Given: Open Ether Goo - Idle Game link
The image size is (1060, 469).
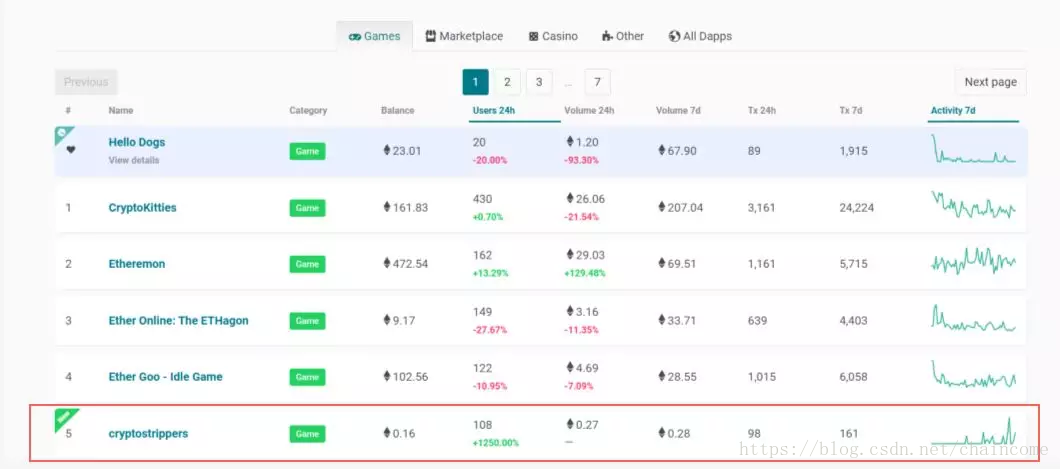Looking at the screenshot, I should (165, 376).
